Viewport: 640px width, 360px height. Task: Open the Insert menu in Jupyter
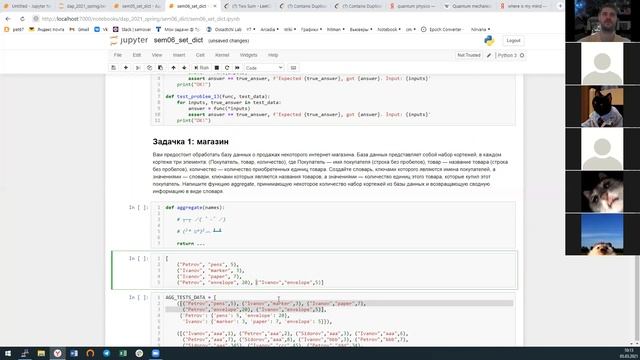click(x=179, y=55)
